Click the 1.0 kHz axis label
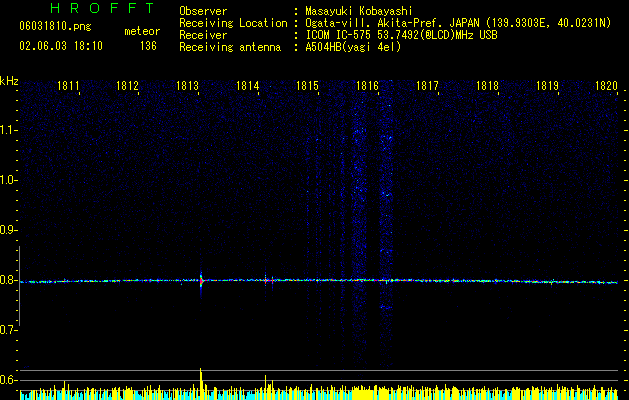Screen dimensions: 629x400 (9, 180)
